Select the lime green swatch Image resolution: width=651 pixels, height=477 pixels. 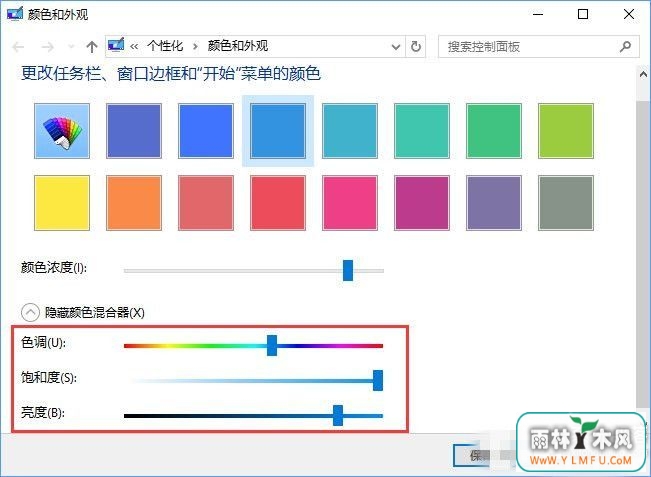[x=566, y=131]
